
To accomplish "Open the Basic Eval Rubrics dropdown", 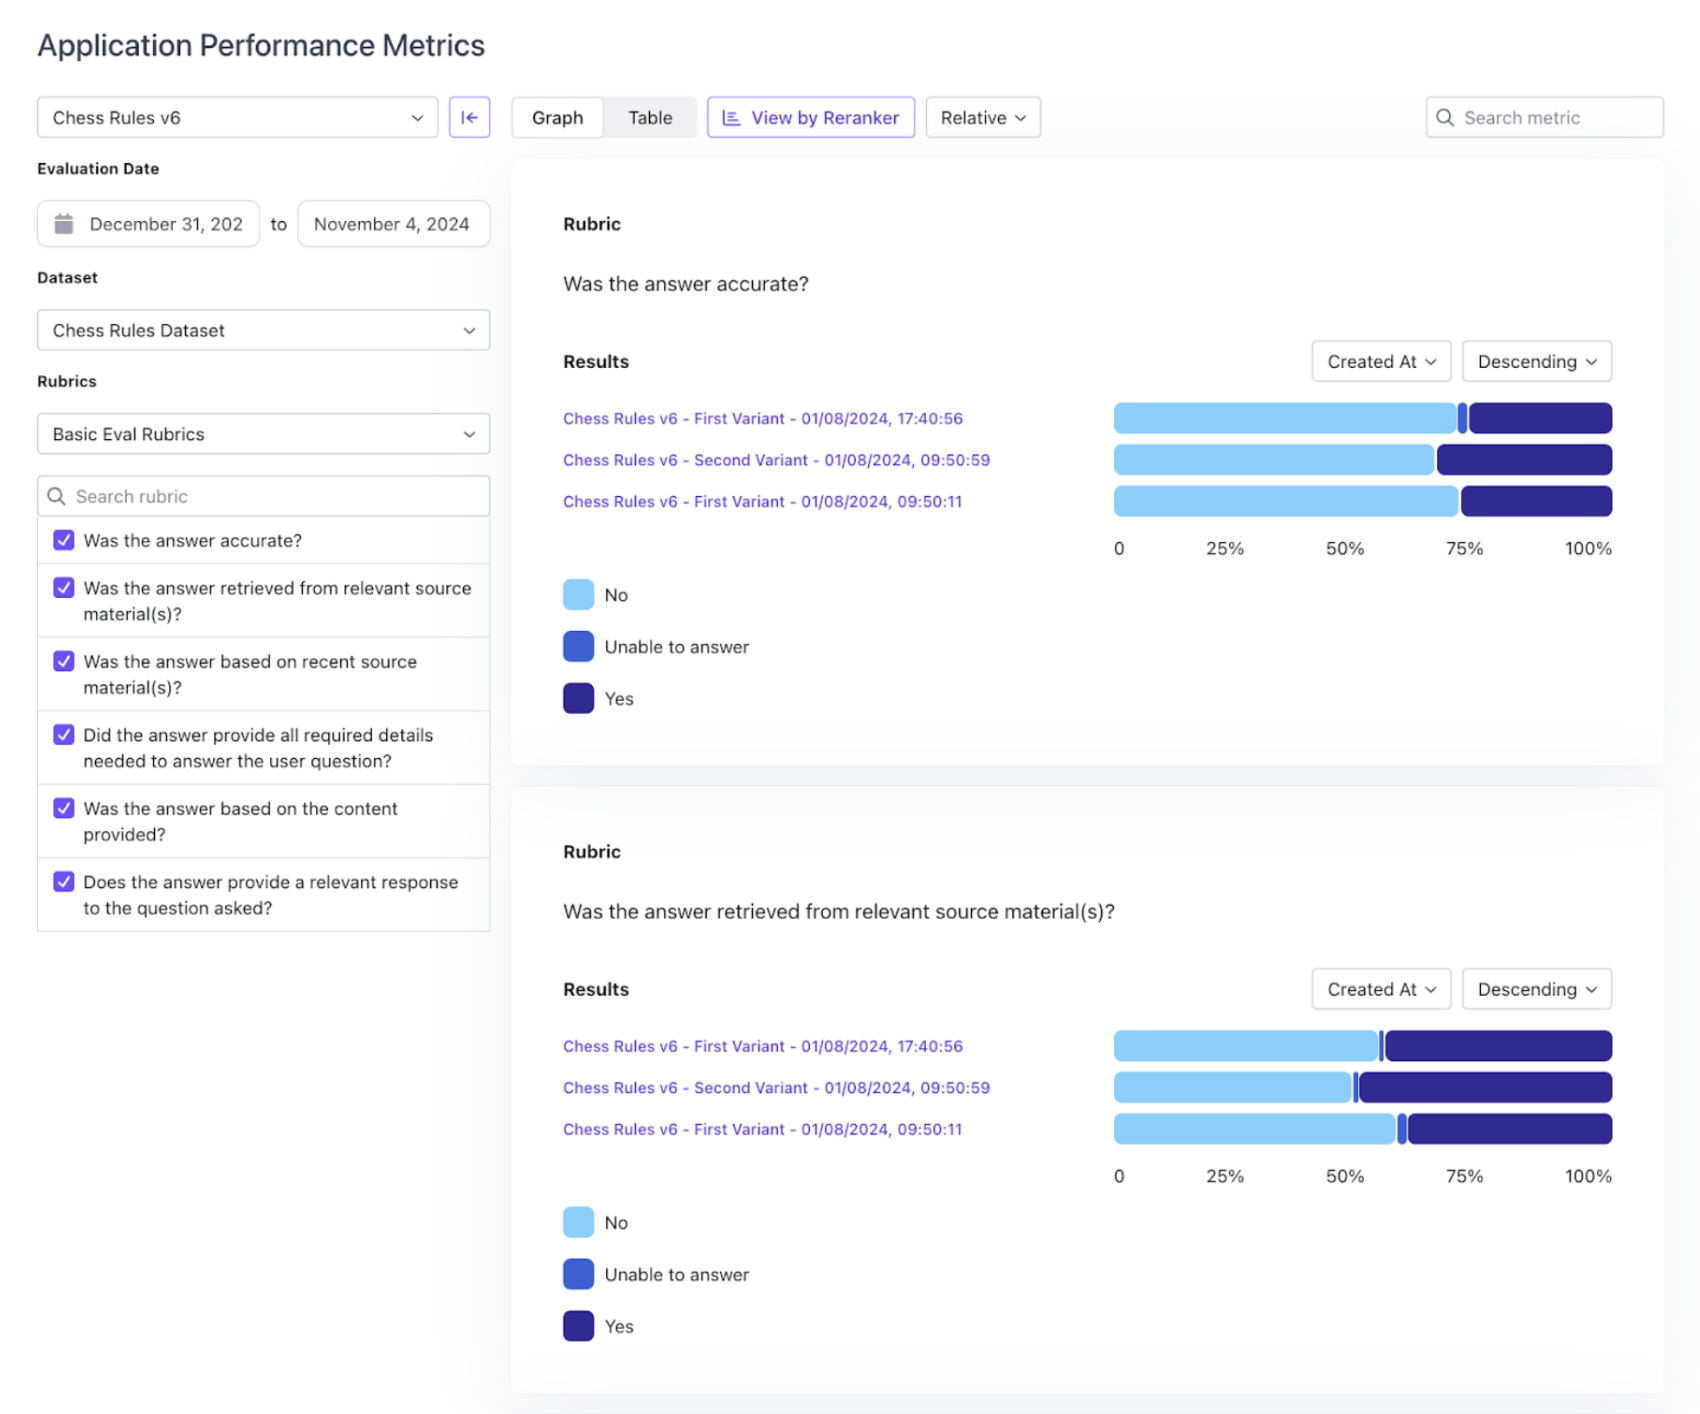I will pos(263,434).
